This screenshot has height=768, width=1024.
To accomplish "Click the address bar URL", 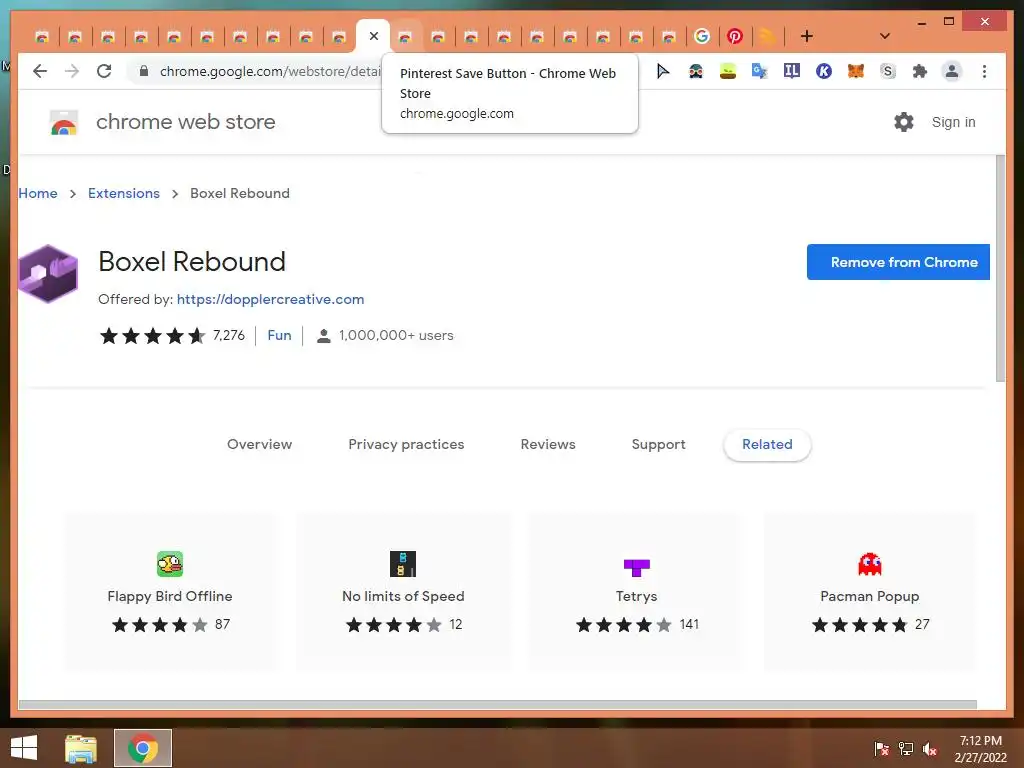I will coord(269,71).
